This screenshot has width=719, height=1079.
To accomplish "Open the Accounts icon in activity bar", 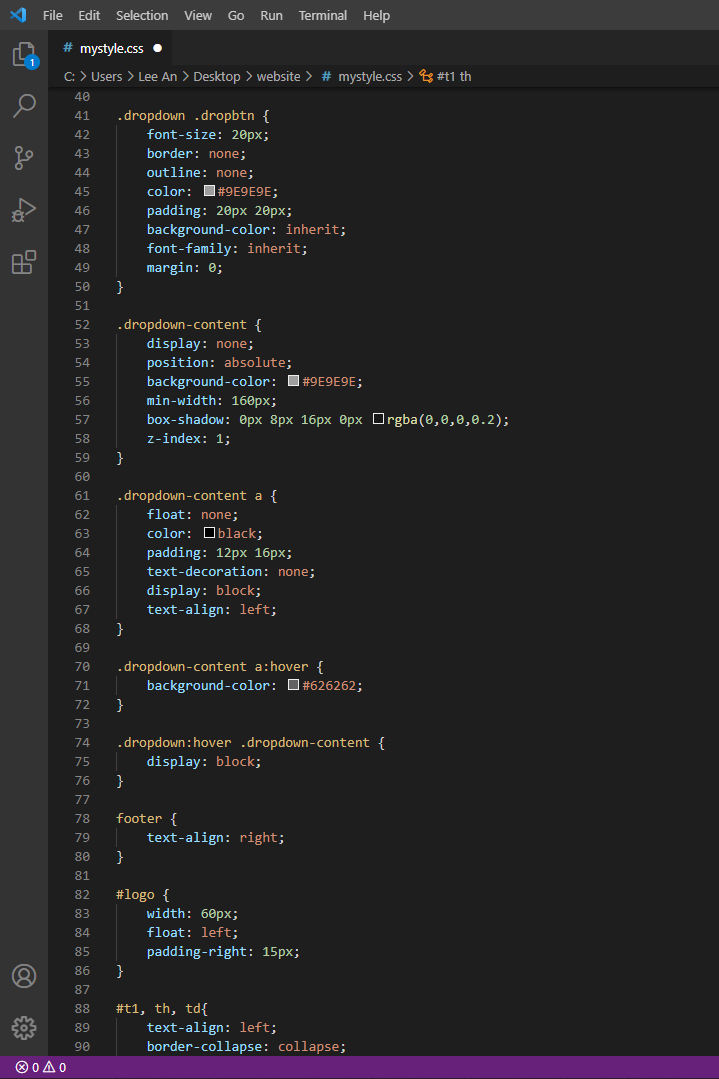I will pos(24,976).
